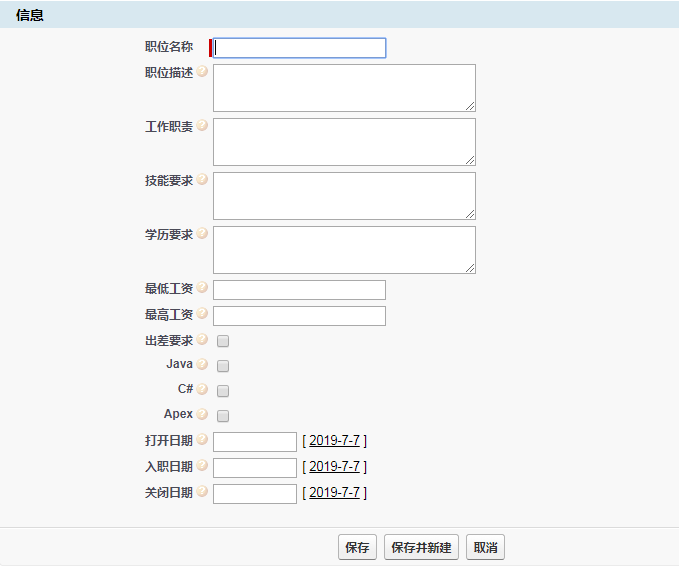Click 2019-7-7 link next to 入职日期
This screenshot has height=567, width=679.
point(334,467)
